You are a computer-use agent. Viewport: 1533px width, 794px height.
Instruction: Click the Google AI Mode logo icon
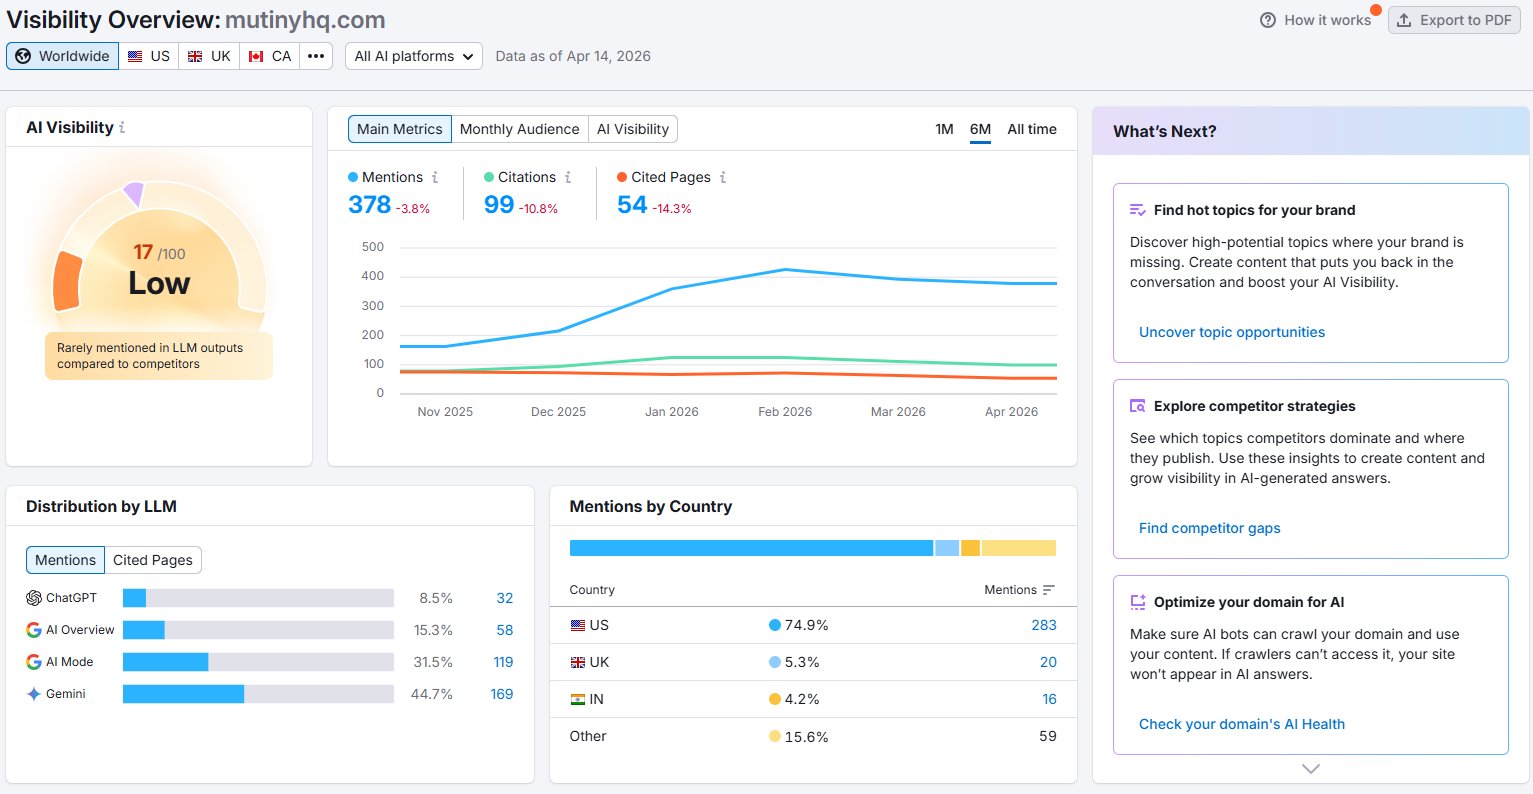(x=34, y=662)
